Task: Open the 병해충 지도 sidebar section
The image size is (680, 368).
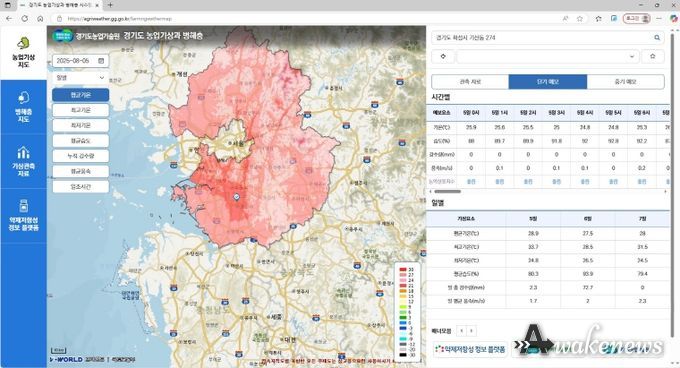Action: tap(23, 107)
